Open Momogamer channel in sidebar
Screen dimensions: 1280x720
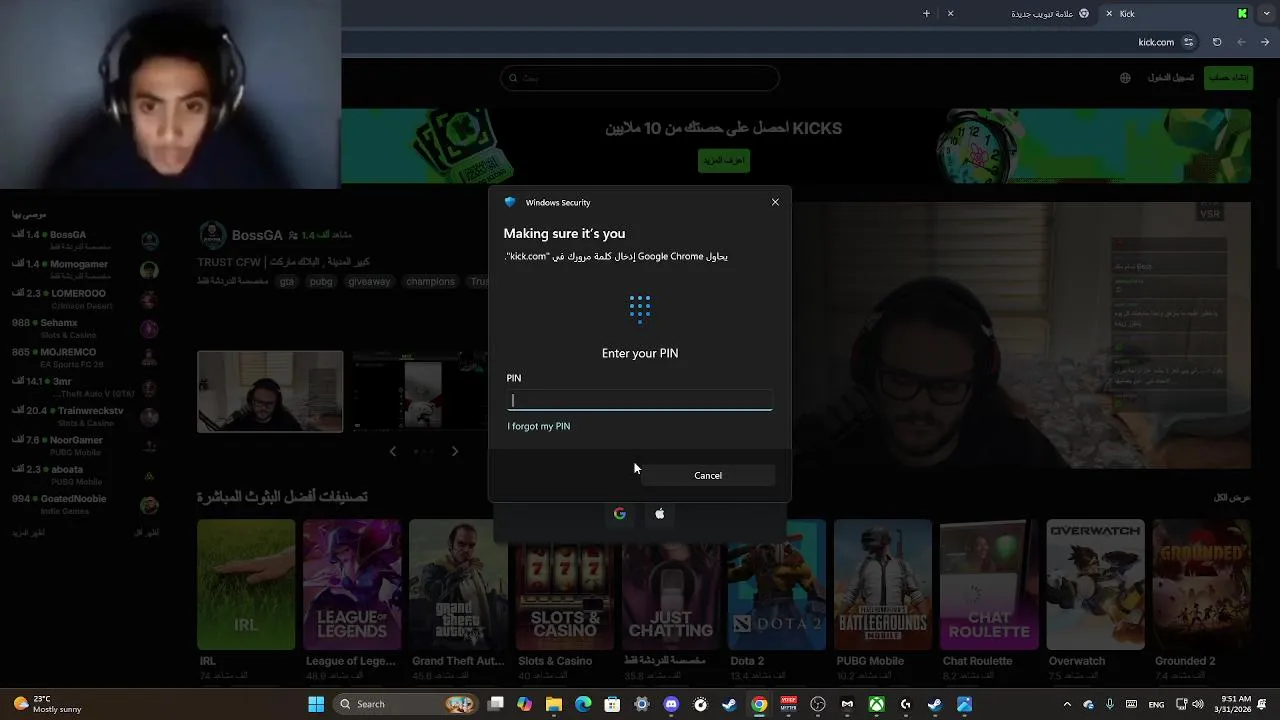[x=85, y=270]
